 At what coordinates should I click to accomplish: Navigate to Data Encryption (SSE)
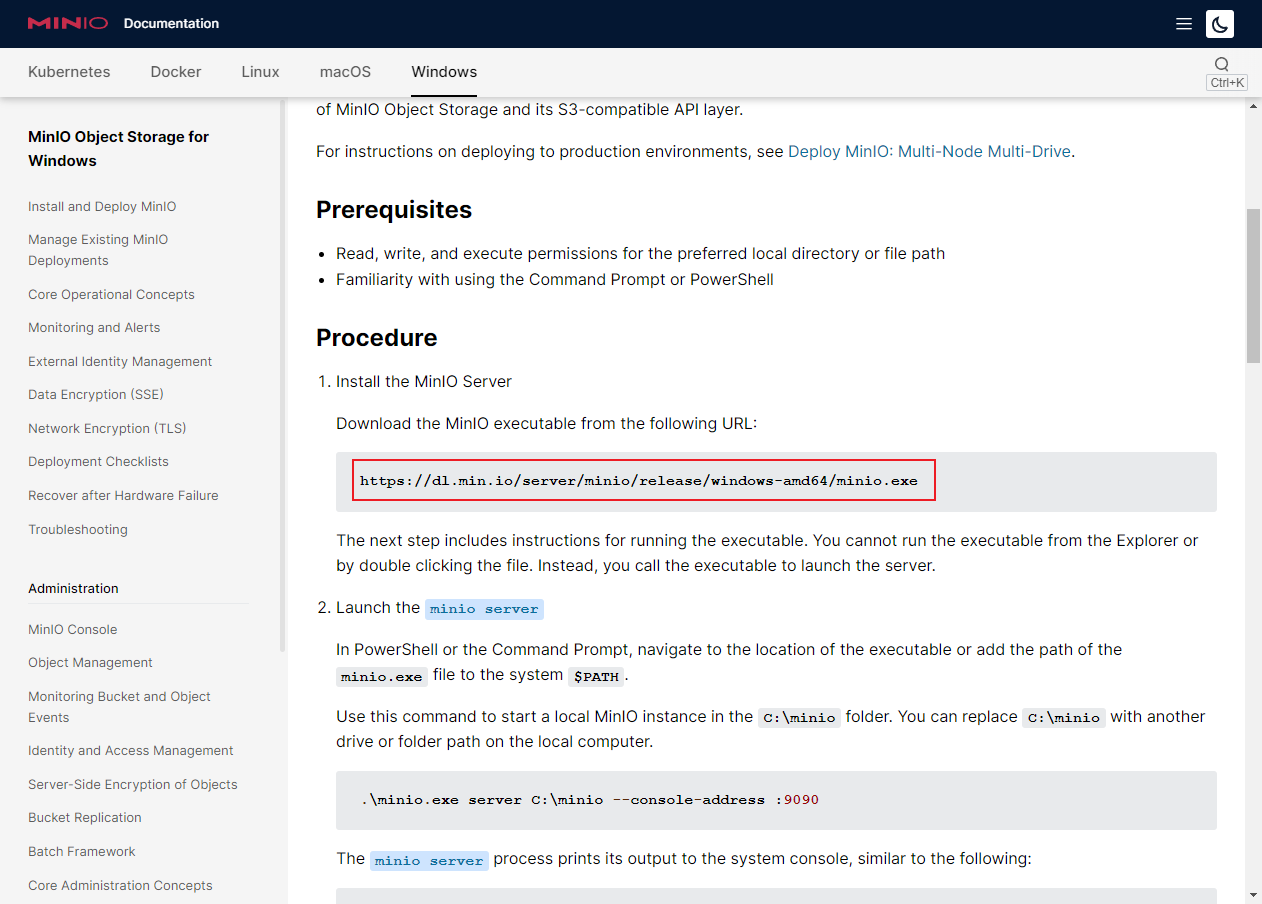(96, 395)
